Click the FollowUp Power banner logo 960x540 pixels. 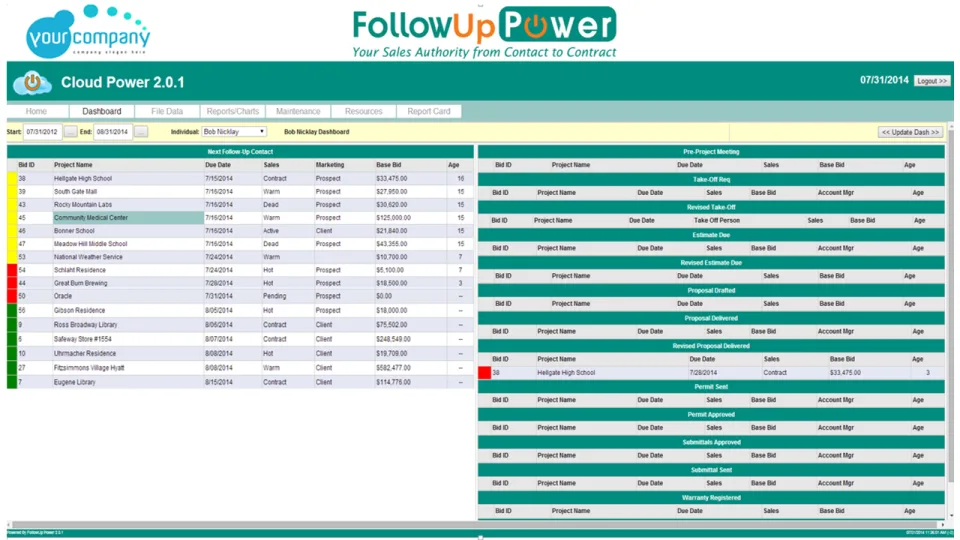point(484,32)
